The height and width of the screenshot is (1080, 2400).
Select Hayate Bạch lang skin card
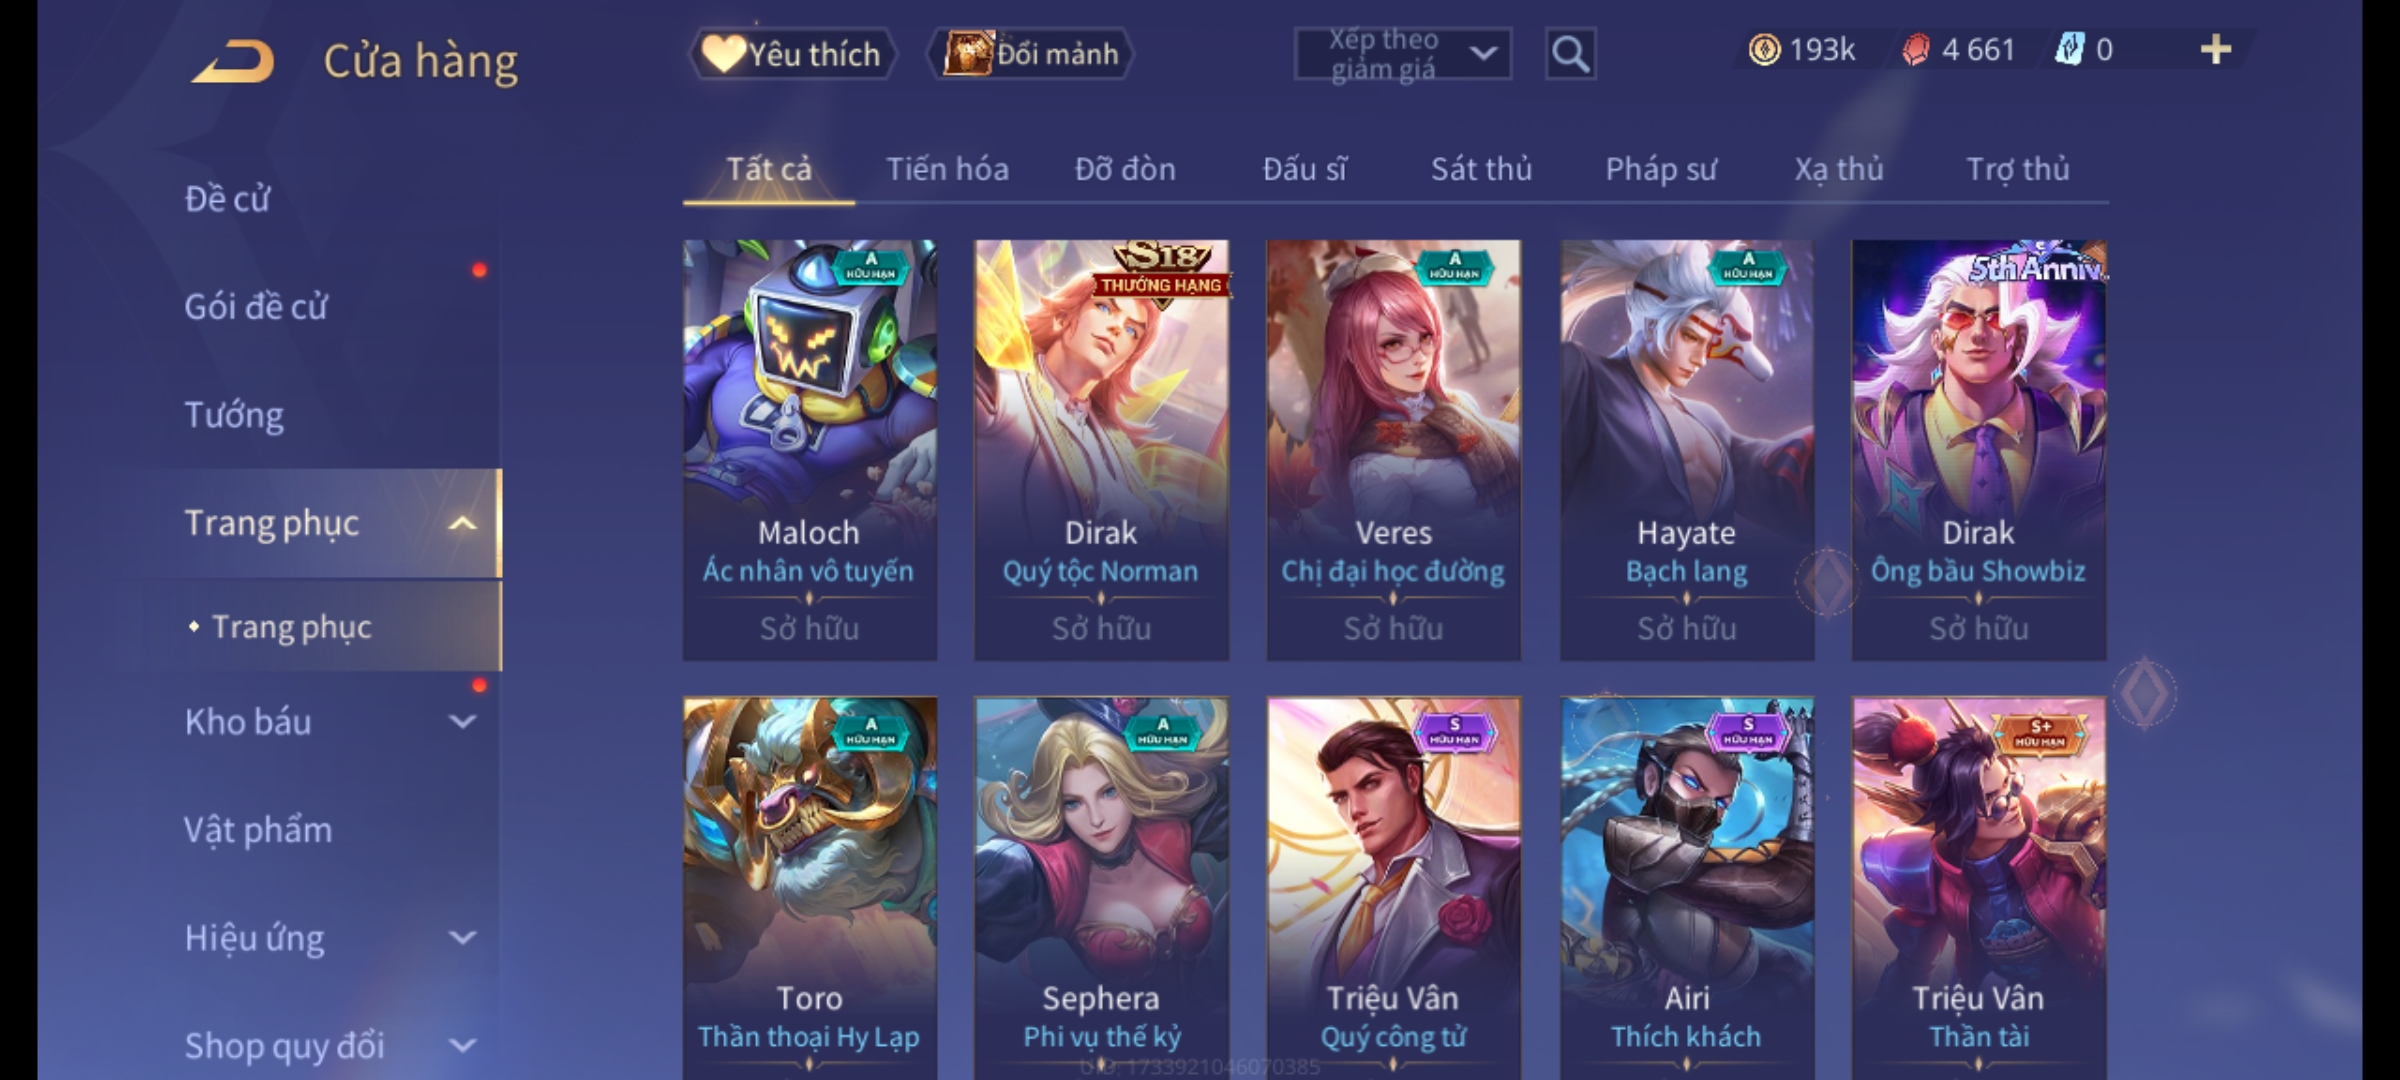[1686, 450]
